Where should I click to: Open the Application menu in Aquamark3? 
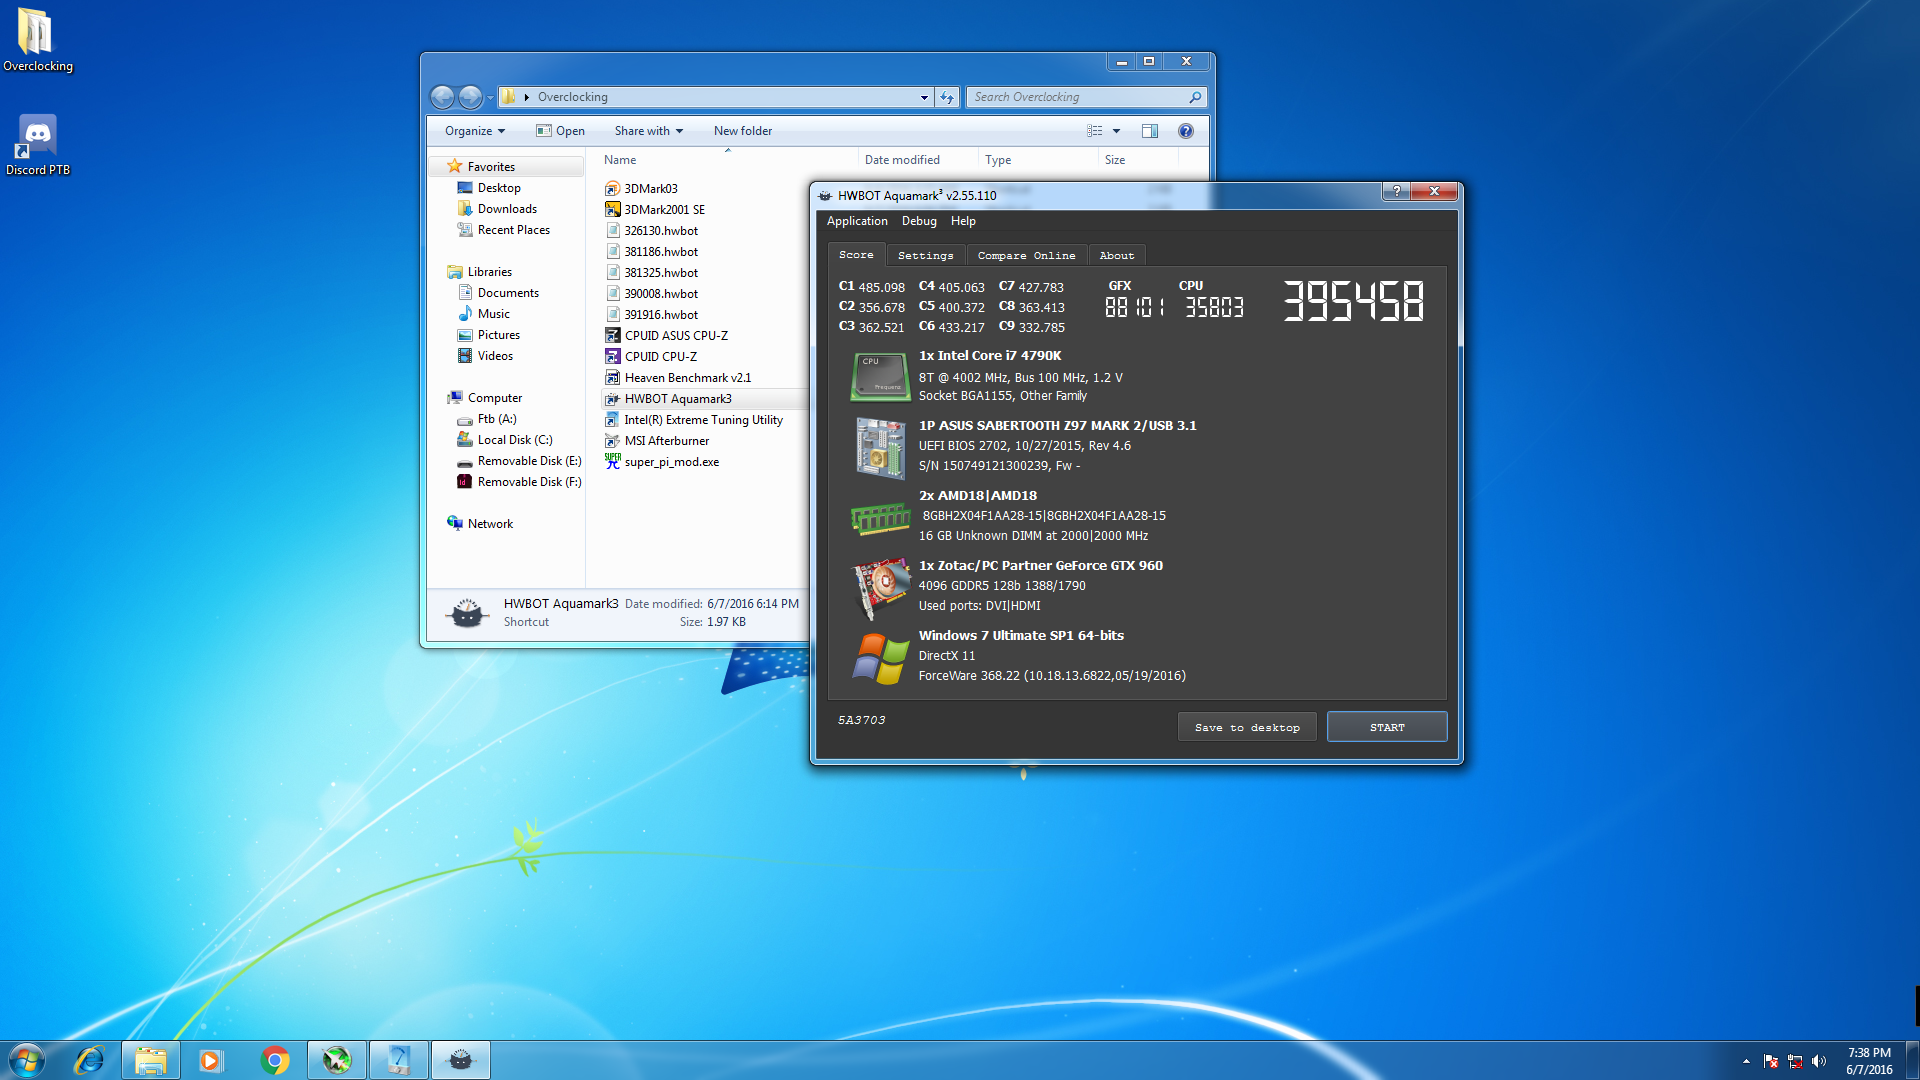857,221
